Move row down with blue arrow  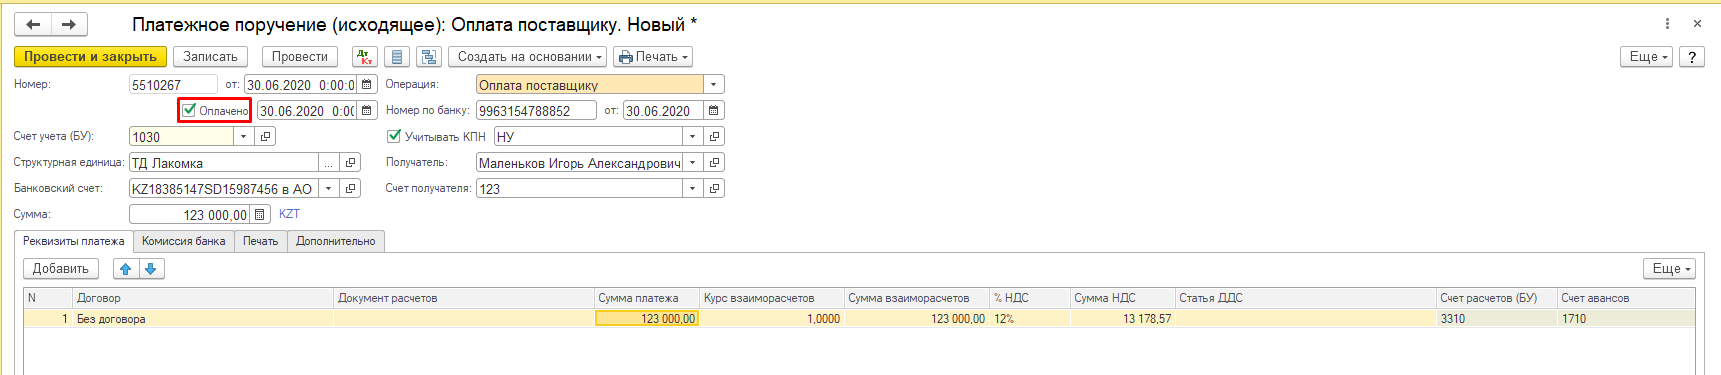click(151, 269)
